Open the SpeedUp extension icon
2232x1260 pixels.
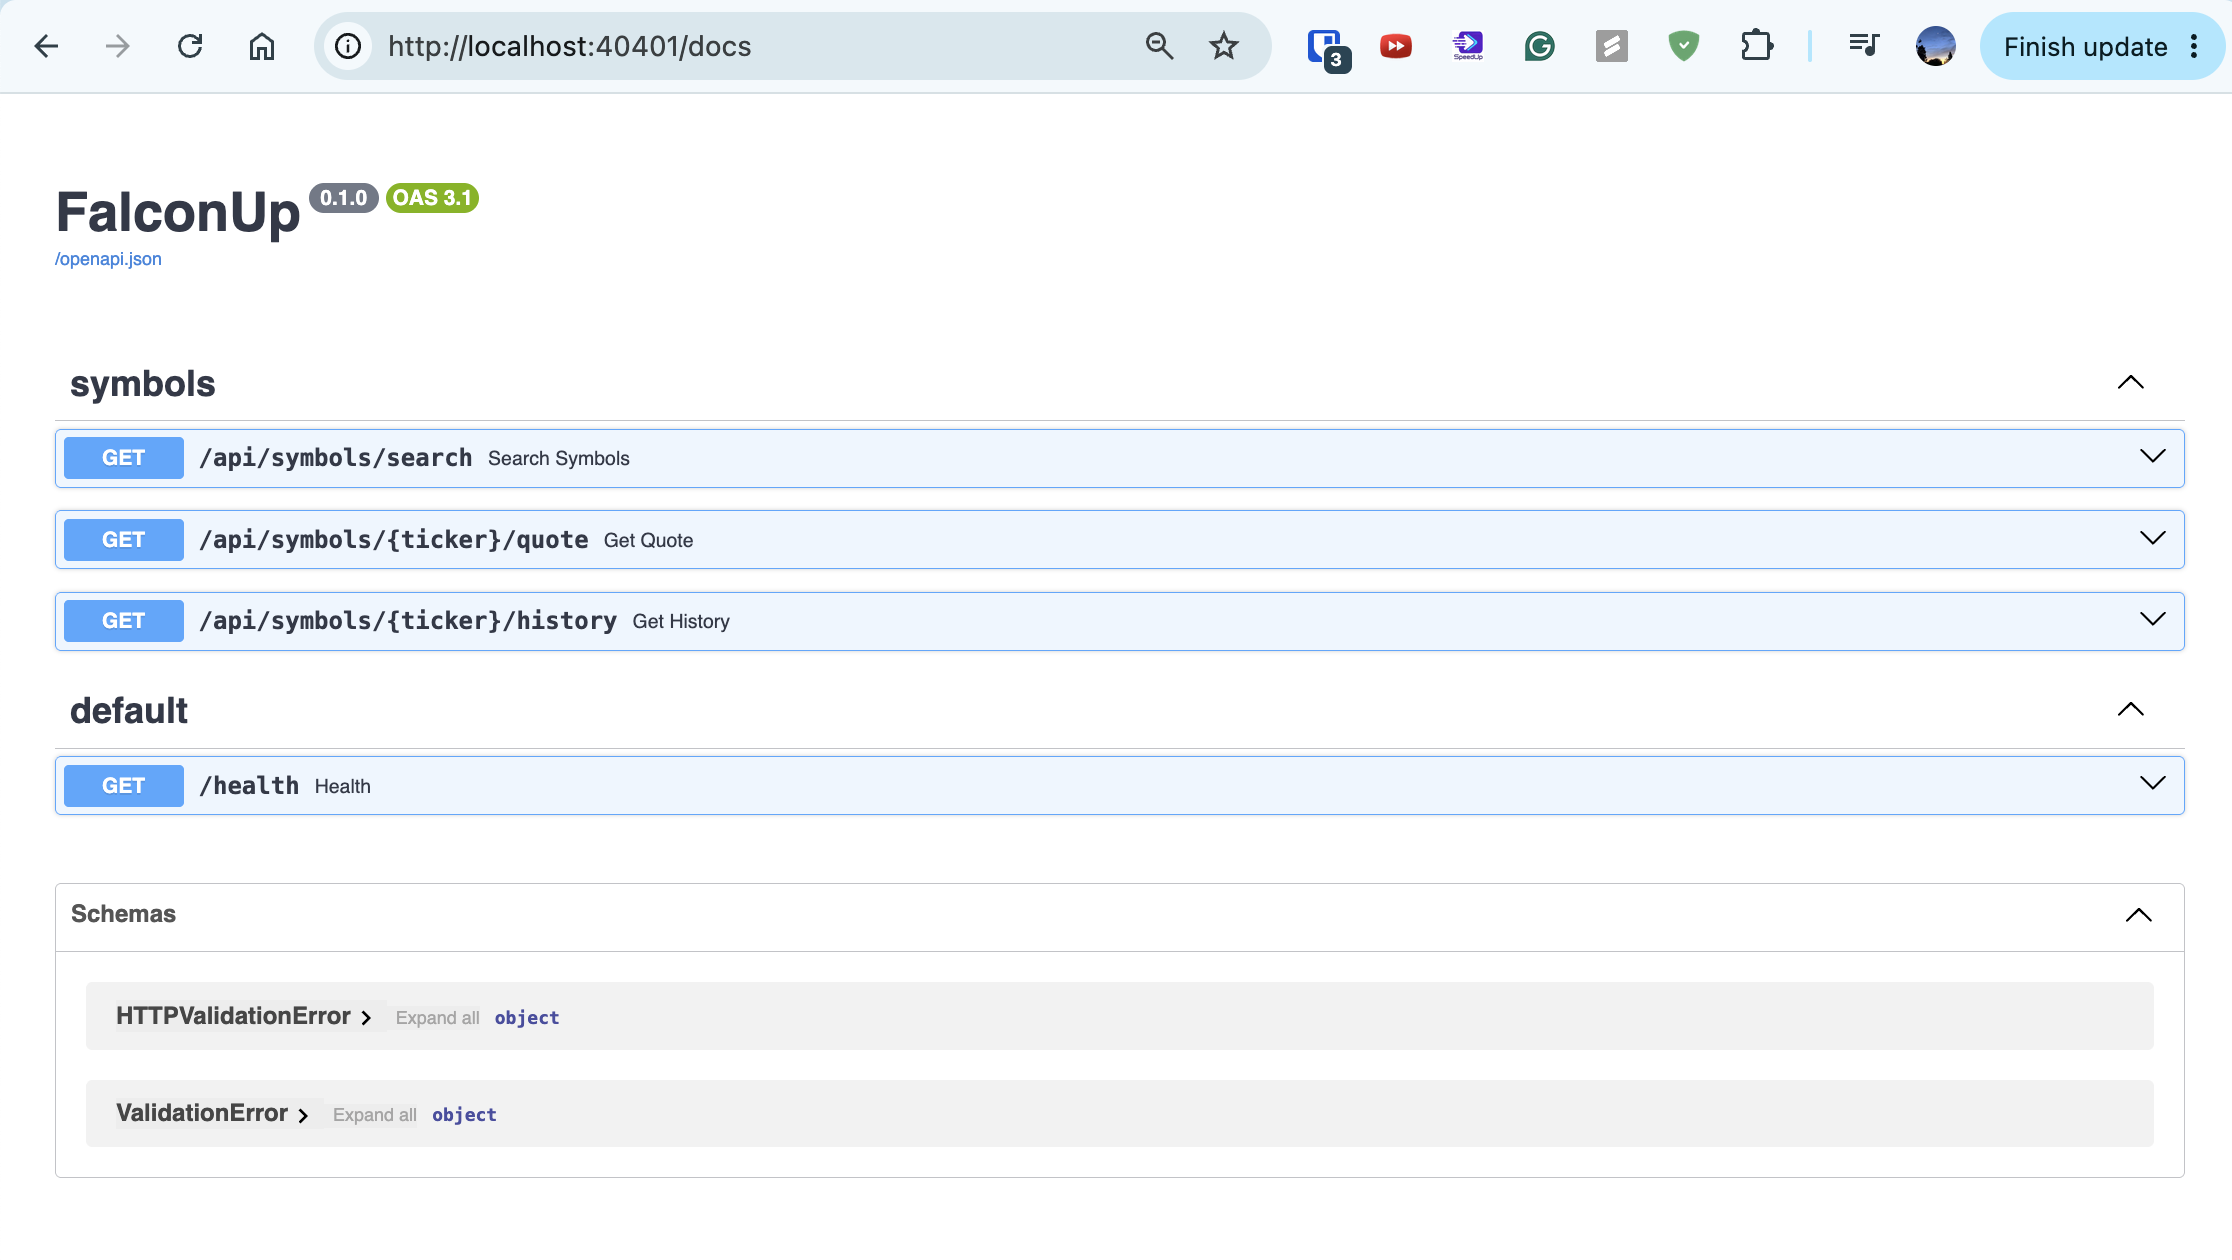point(1468,46)
